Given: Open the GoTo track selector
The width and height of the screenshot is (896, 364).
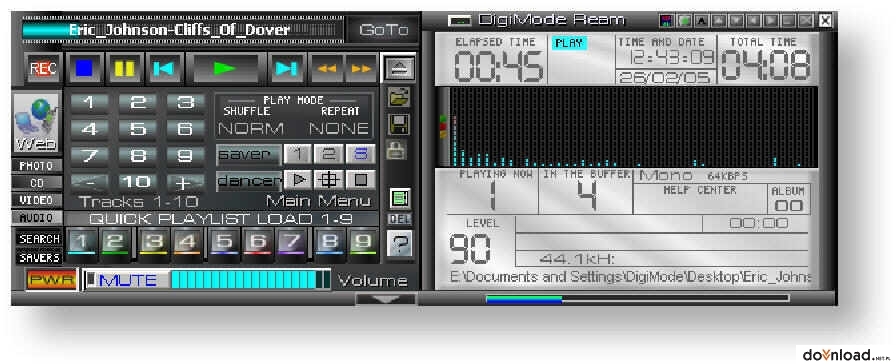Looking at the screenshot, I should coord(384,30).
